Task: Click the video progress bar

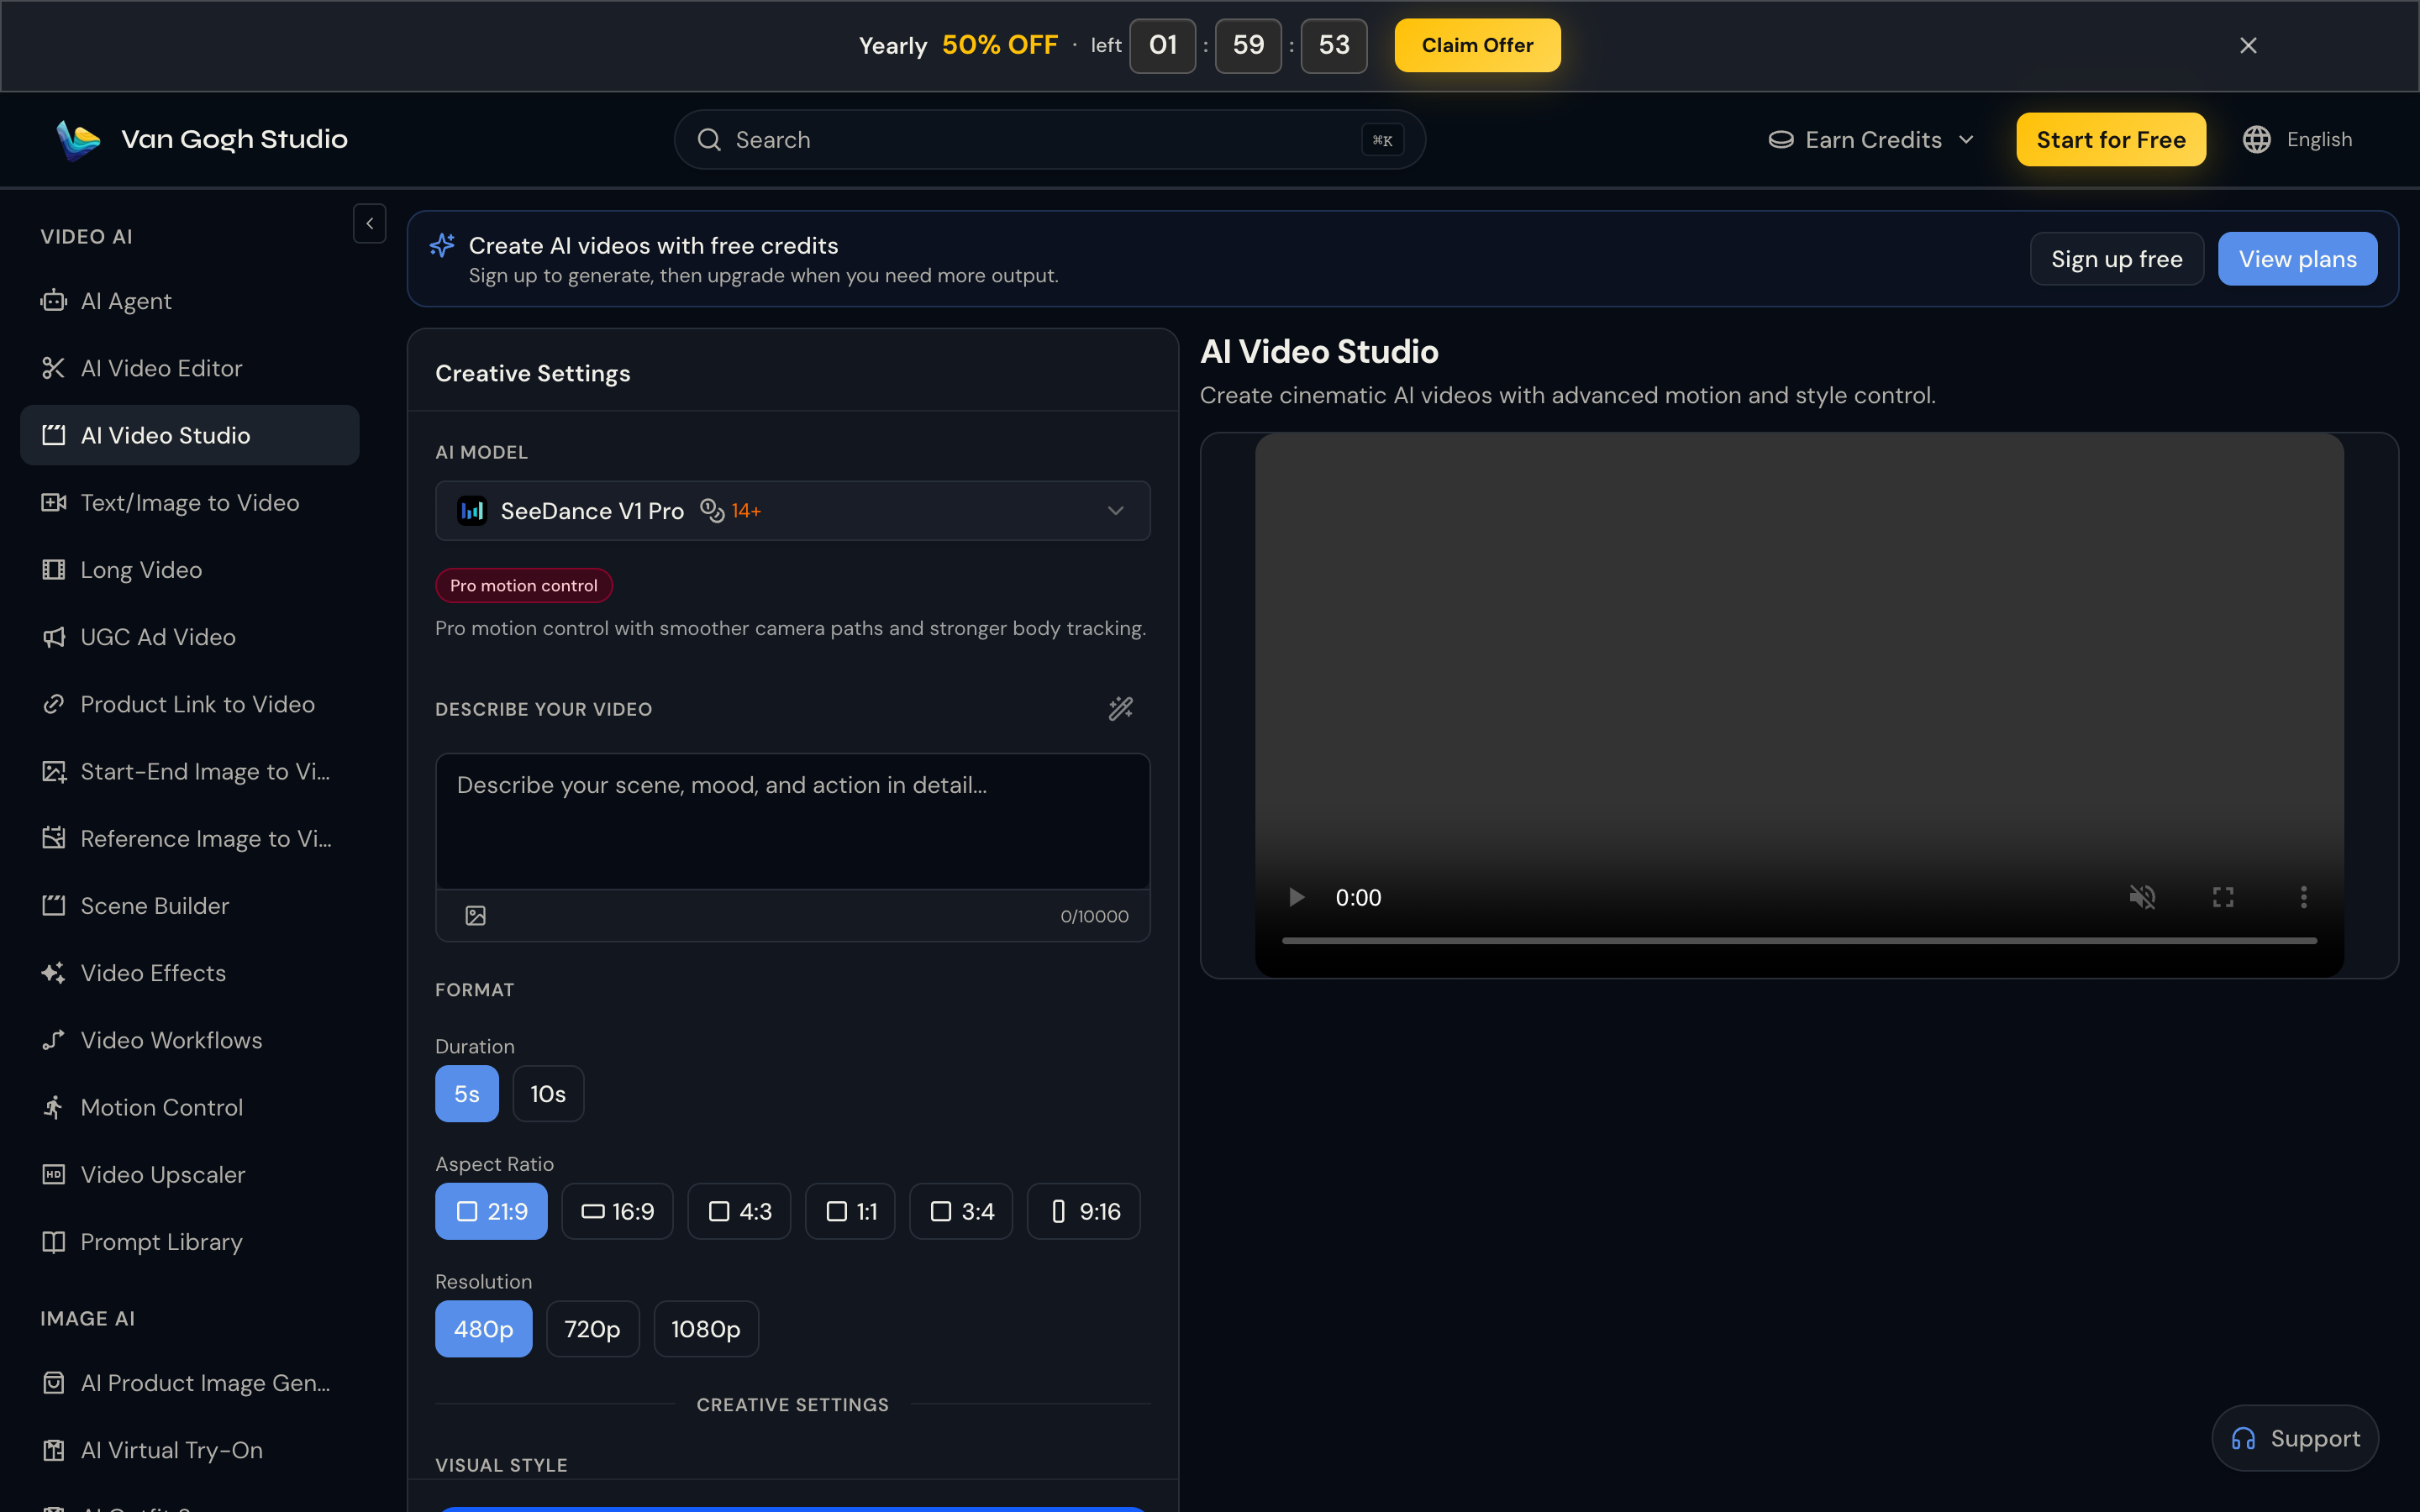Action: (x=1799, y=941)
